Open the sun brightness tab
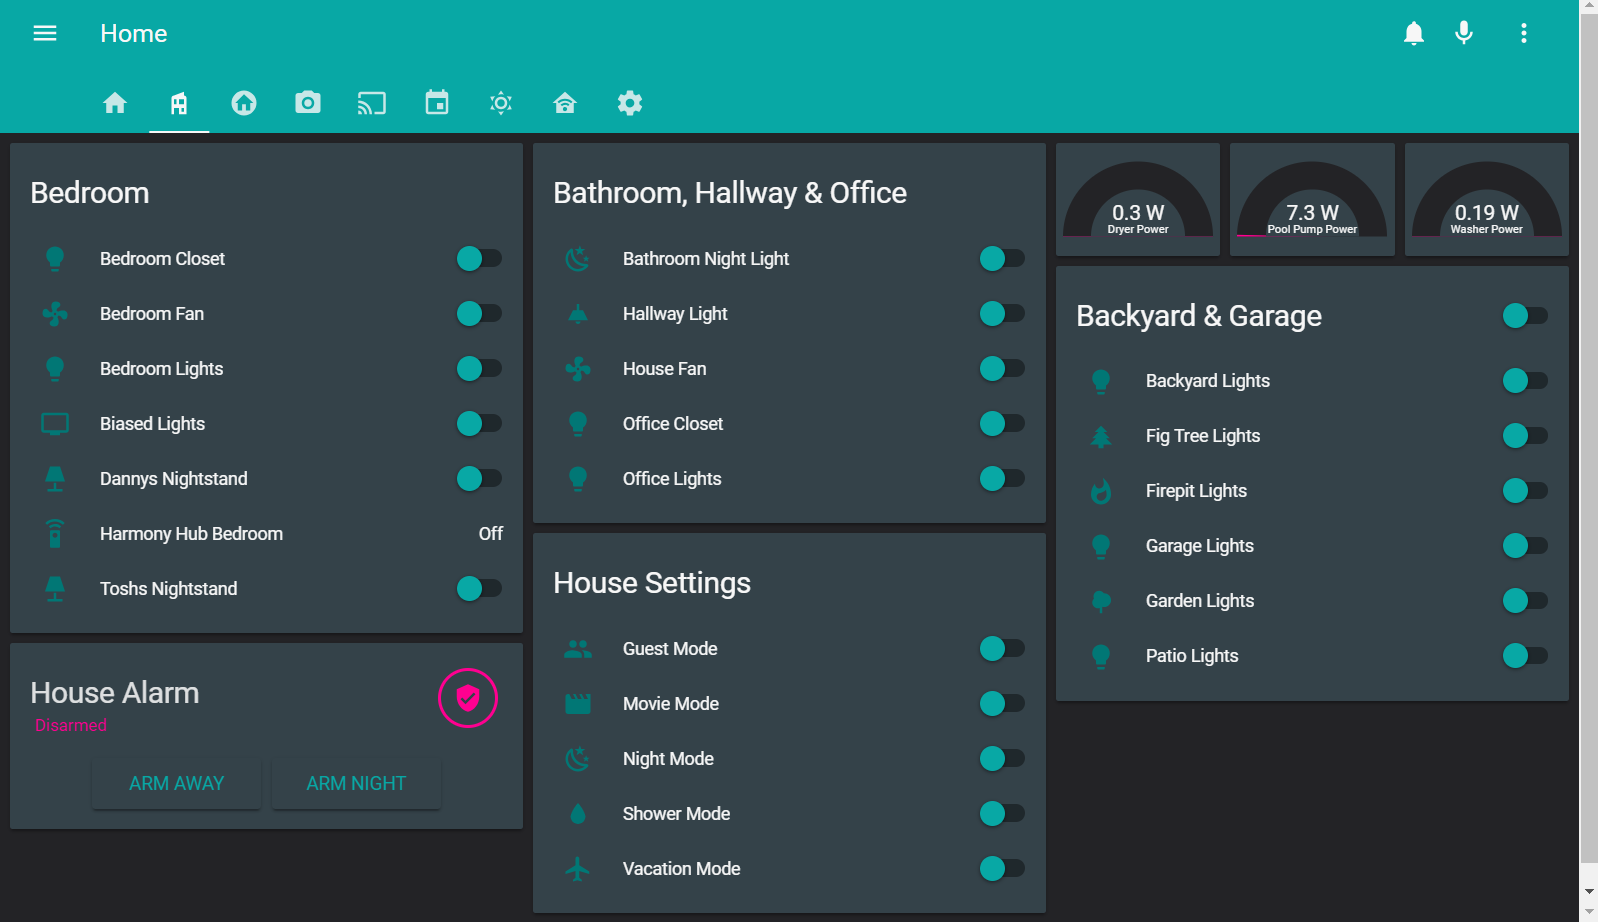Image resolution: width=1598 pixels, height=922 pixels. pyautogui.click(x=501, y=103)
